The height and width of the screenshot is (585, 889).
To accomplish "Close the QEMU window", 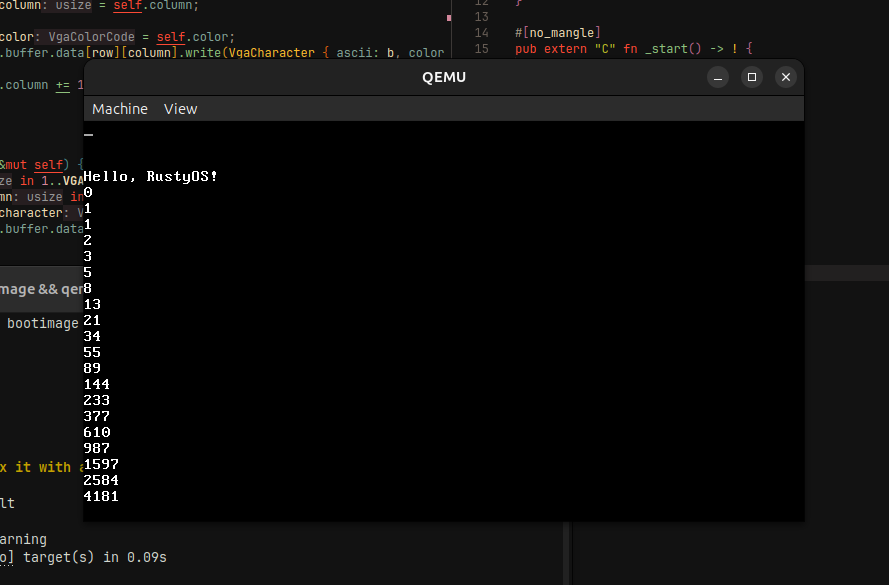I will pyautogui.click(x=786, y=77).
